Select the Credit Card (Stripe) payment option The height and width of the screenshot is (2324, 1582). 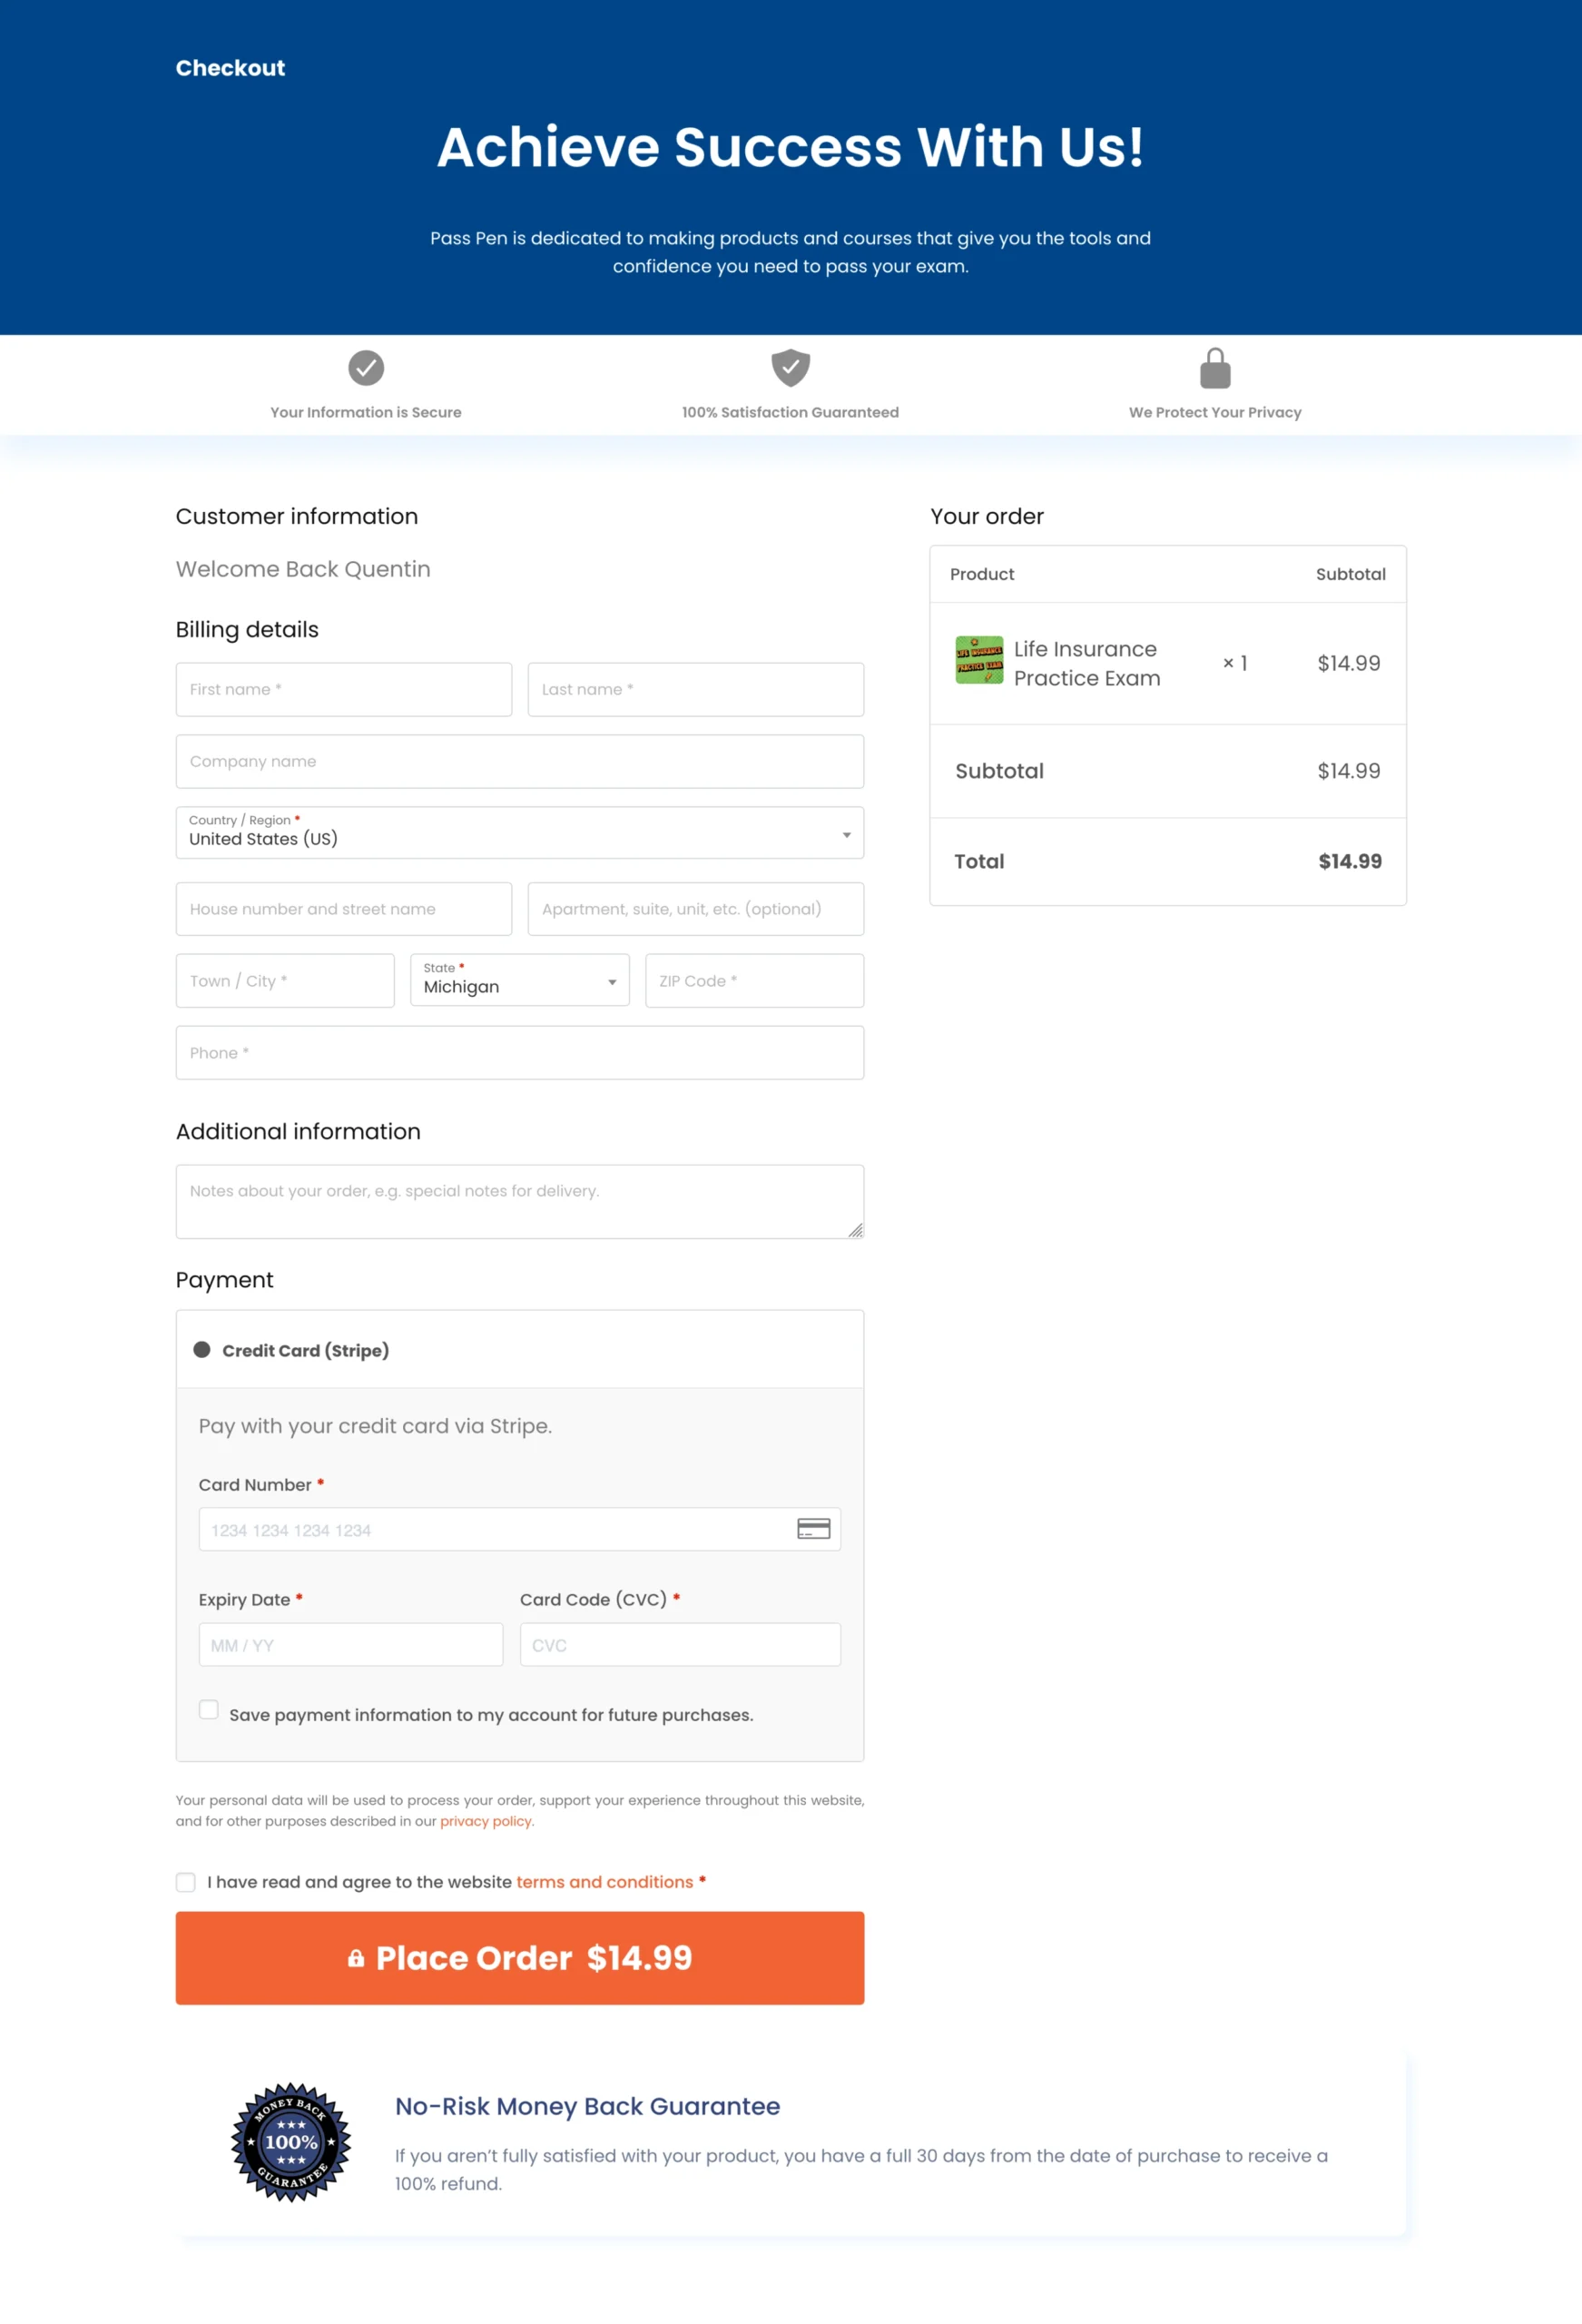coord(202,1350)
